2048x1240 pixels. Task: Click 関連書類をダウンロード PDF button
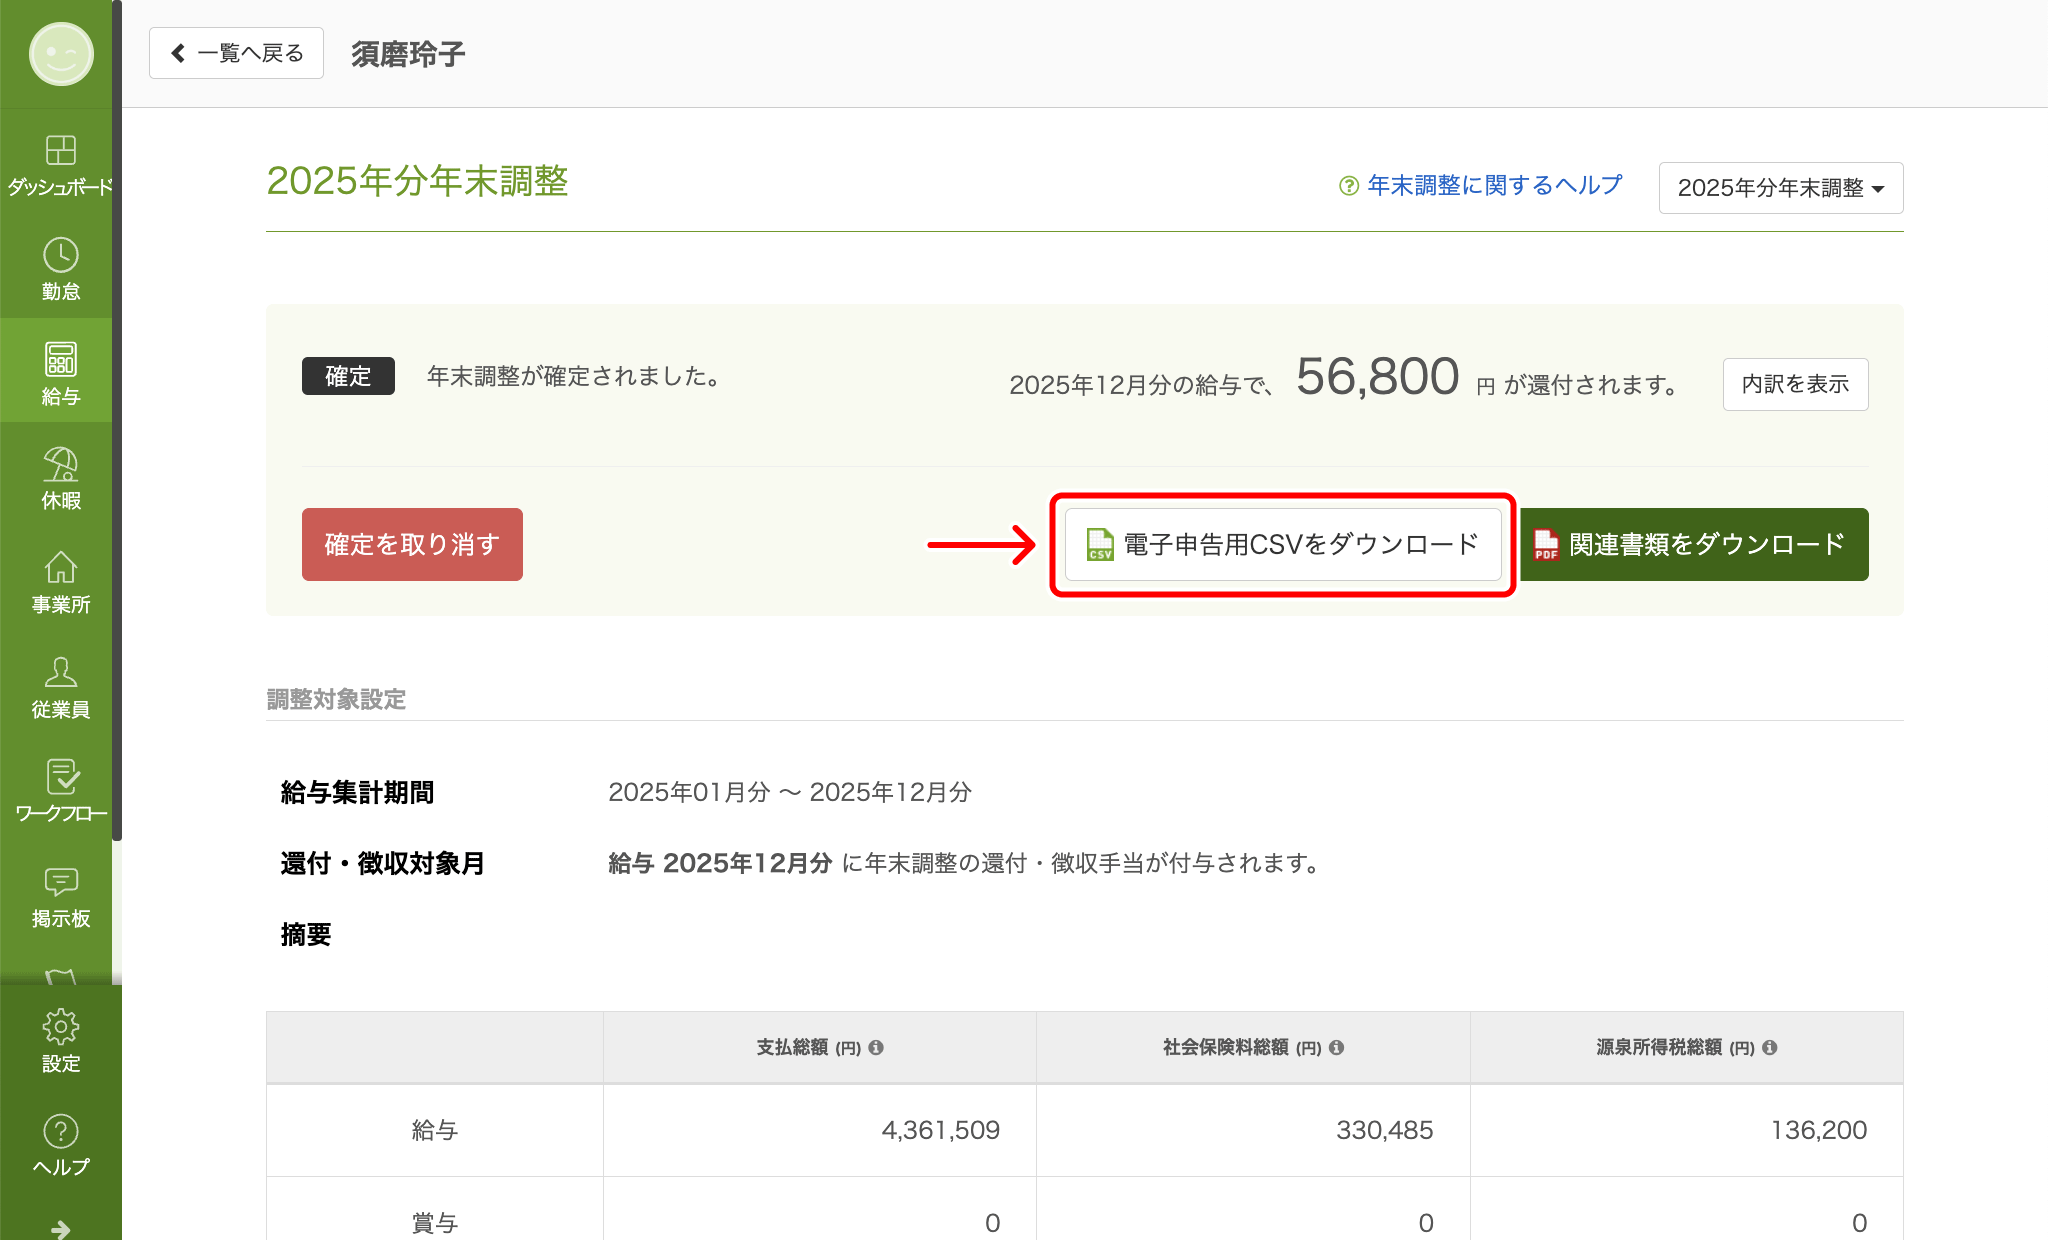(1693, 544)
